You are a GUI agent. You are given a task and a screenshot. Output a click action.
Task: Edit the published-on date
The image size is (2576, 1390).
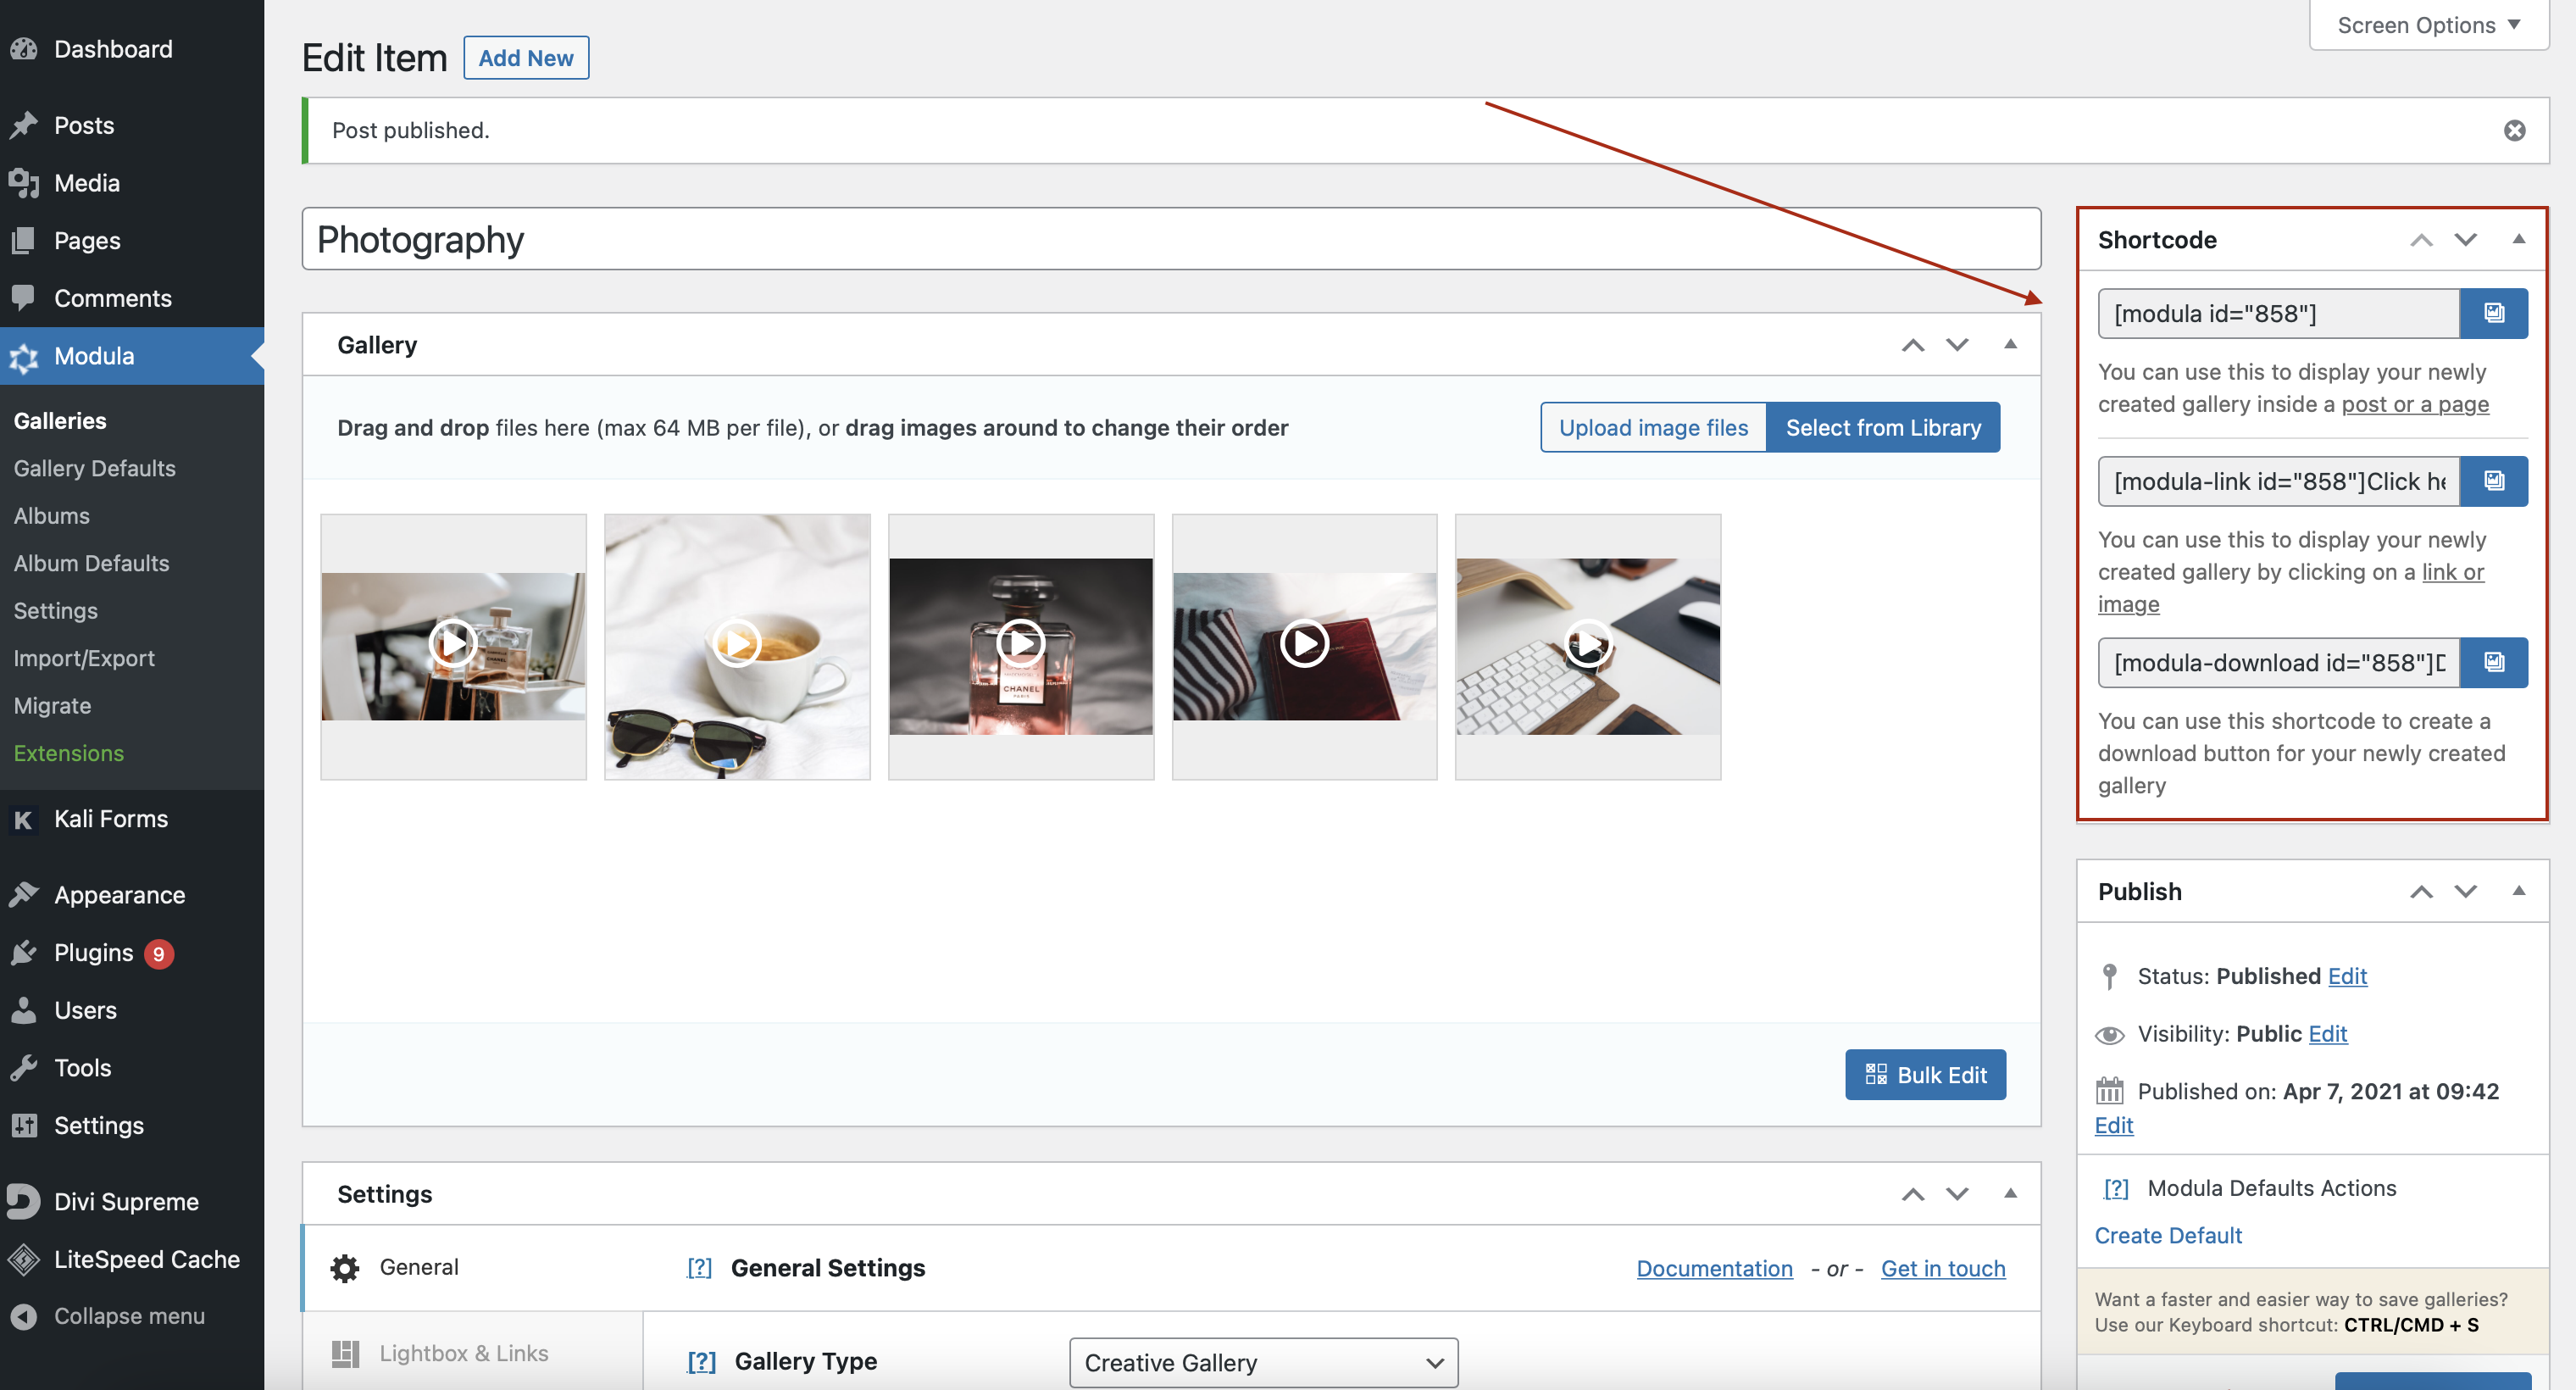(x=2114, y=1125)
